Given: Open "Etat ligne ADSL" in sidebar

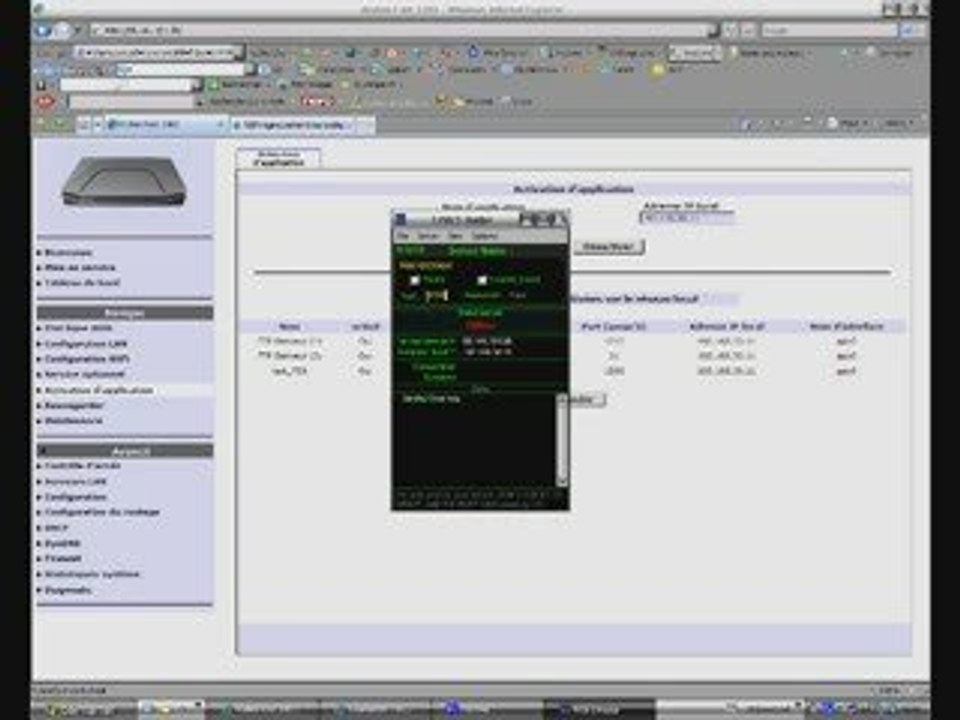Looking at the screenshot, I should (x=78, y=328).
